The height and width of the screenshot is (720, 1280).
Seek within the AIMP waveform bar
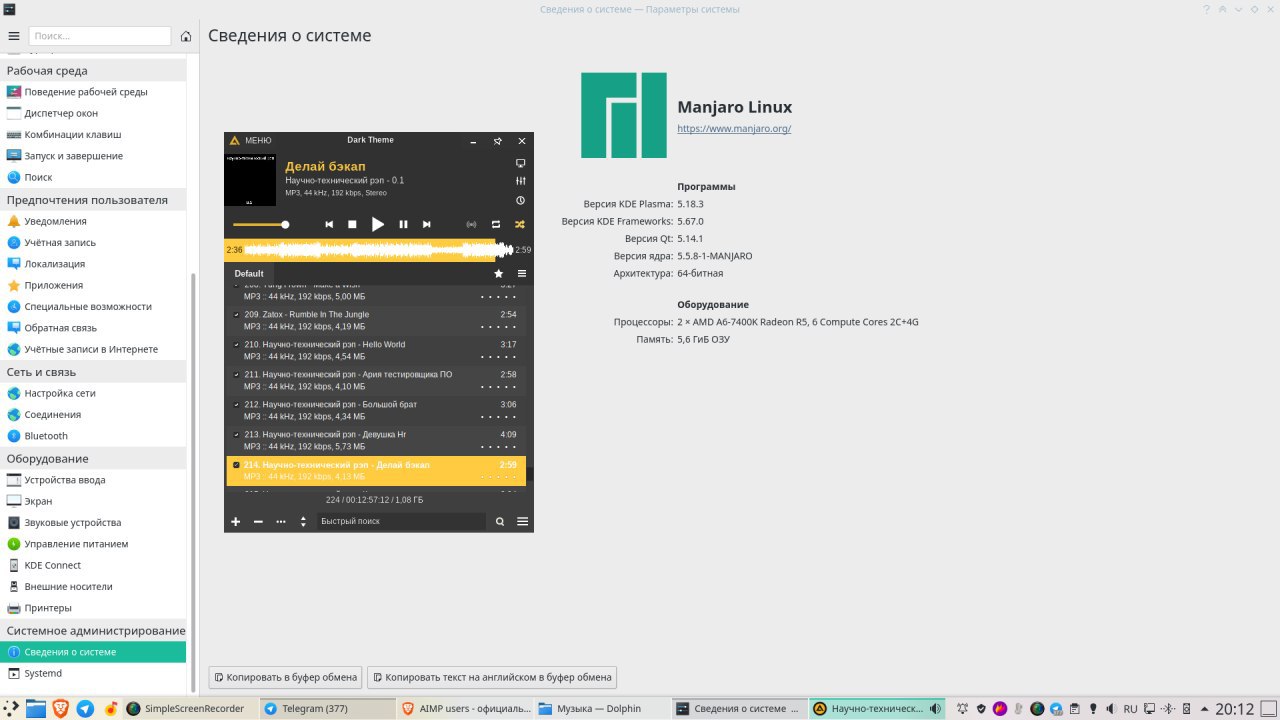tap(378, 250)
